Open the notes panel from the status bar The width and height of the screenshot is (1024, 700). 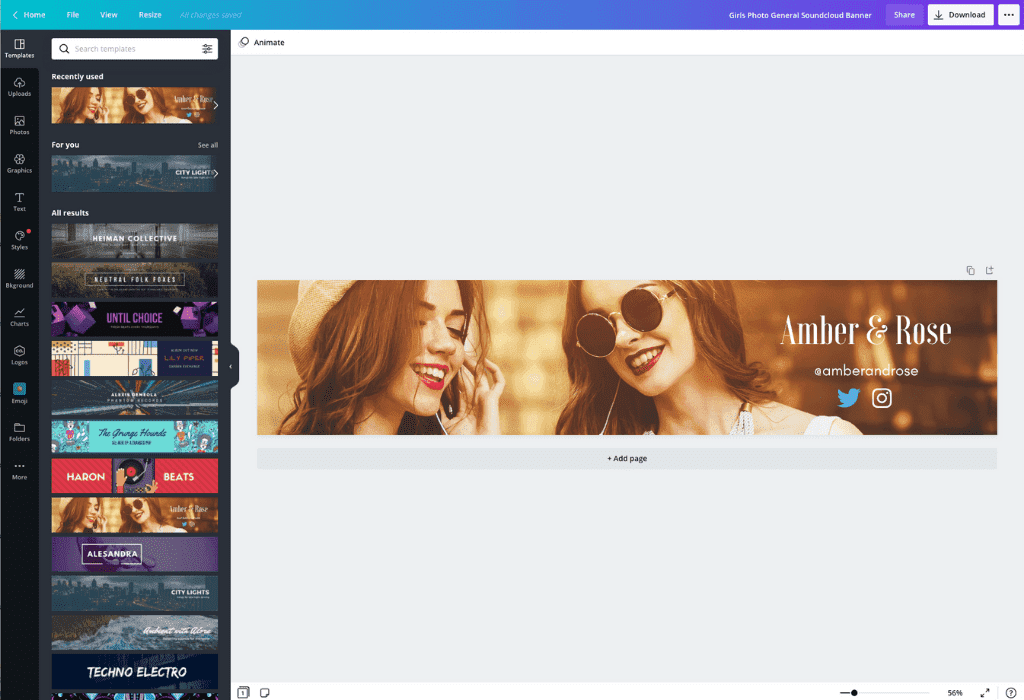click(x=262, y=691)
